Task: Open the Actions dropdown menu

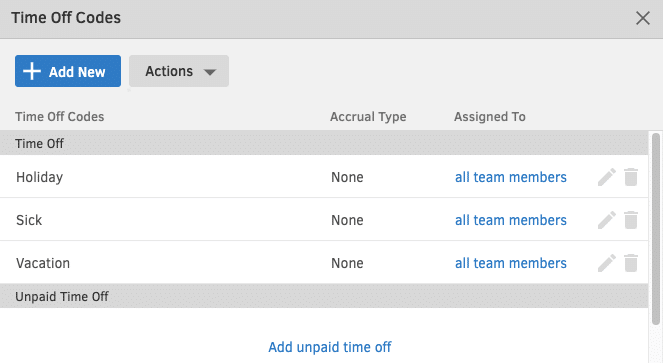Action: tap(179, 71)
